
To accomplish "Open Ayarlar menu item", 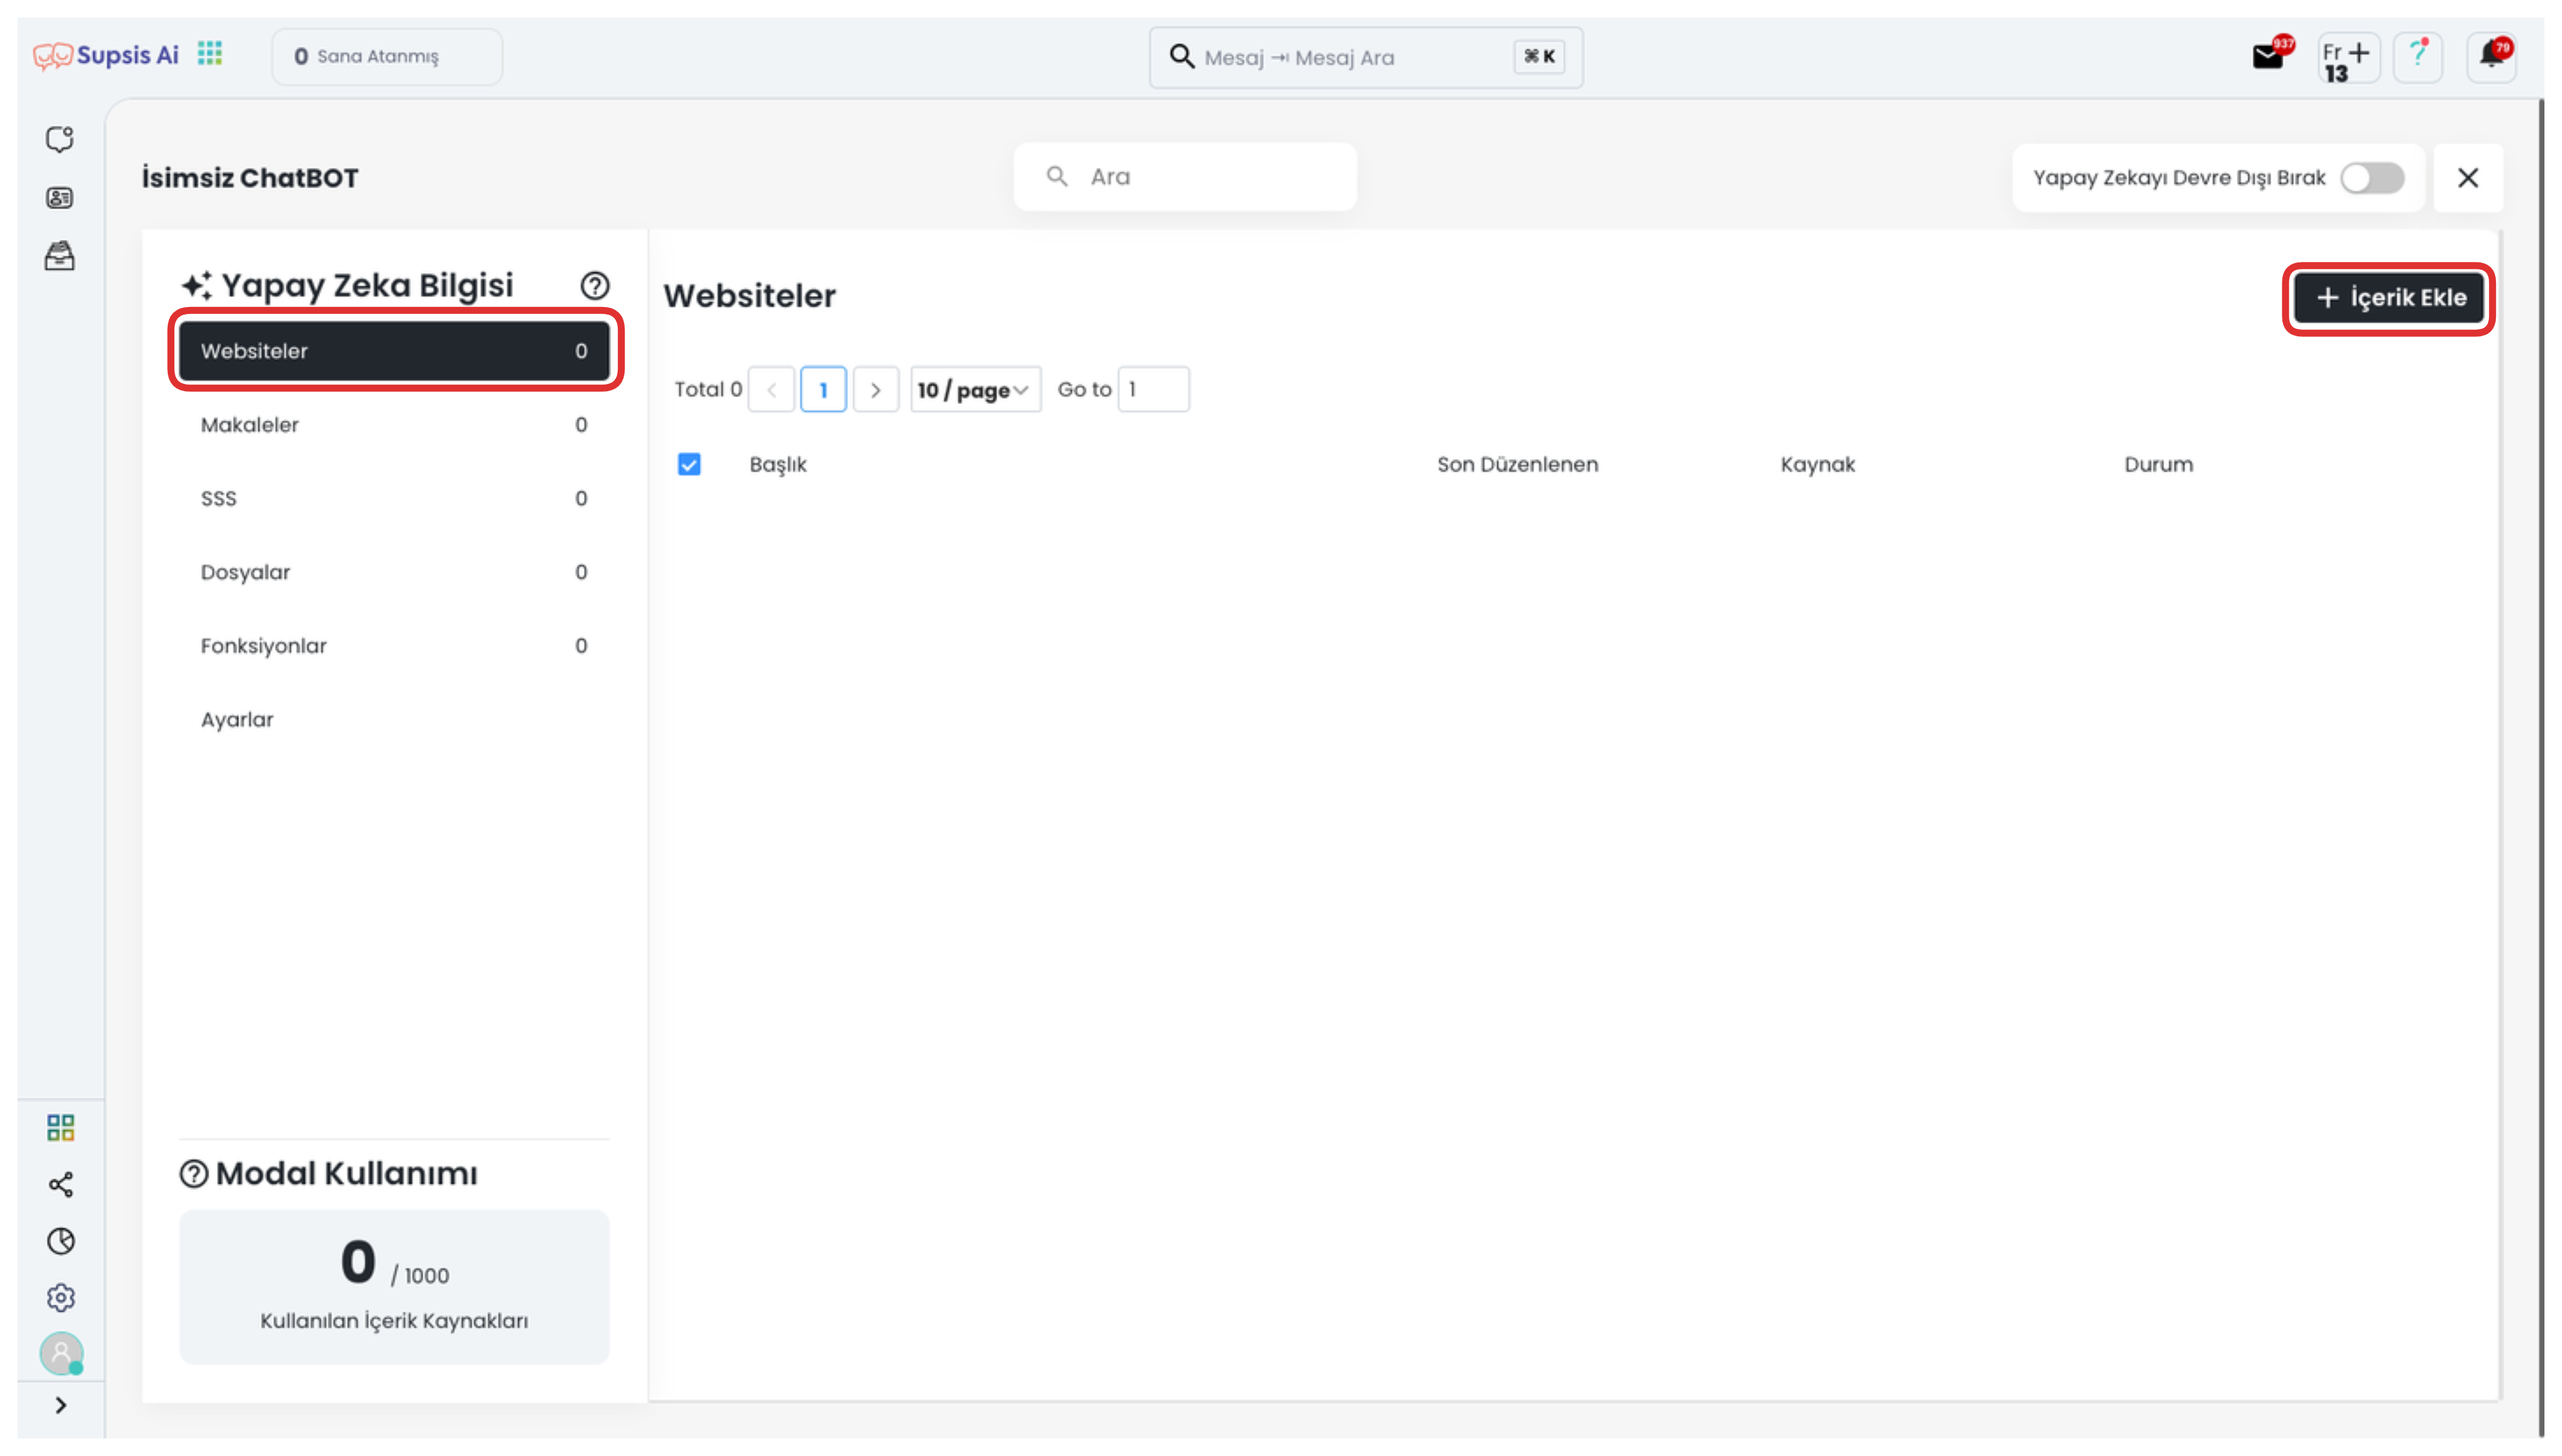I will (x=394, y=720).
